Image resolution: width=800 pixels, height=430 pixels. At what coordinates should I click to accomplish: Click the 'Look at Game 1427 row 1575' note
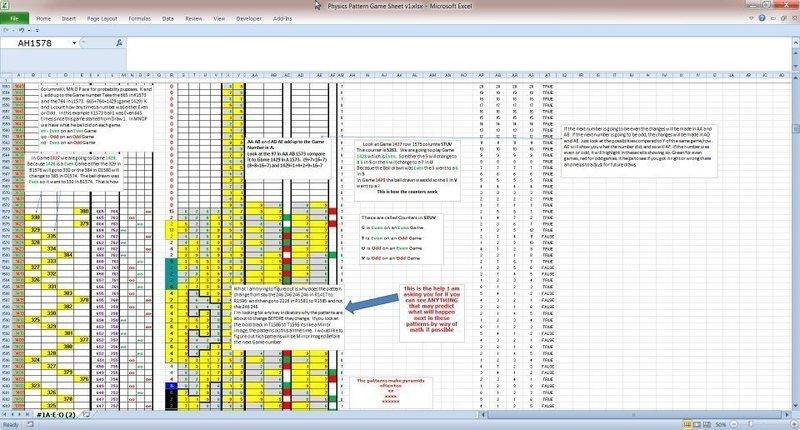[x=407, y=171]
